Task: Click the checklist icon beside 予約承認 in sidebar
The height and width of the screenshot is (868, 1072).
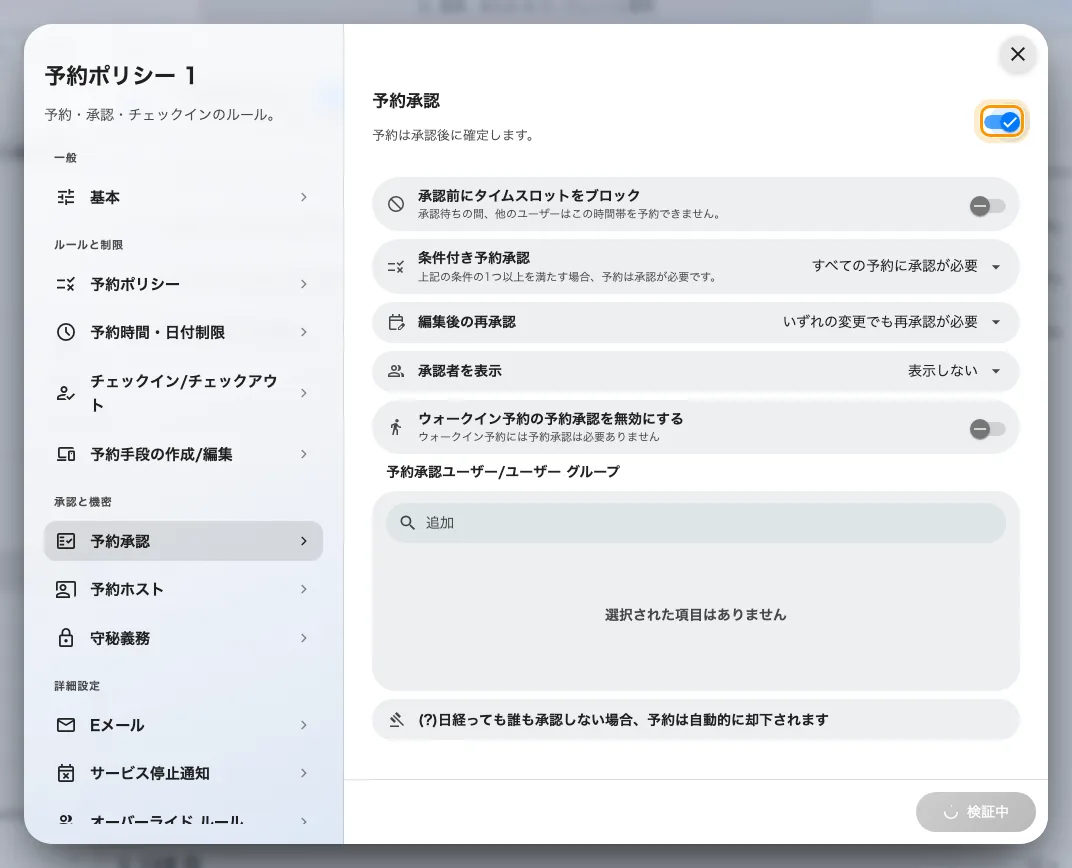Action: 66,541
